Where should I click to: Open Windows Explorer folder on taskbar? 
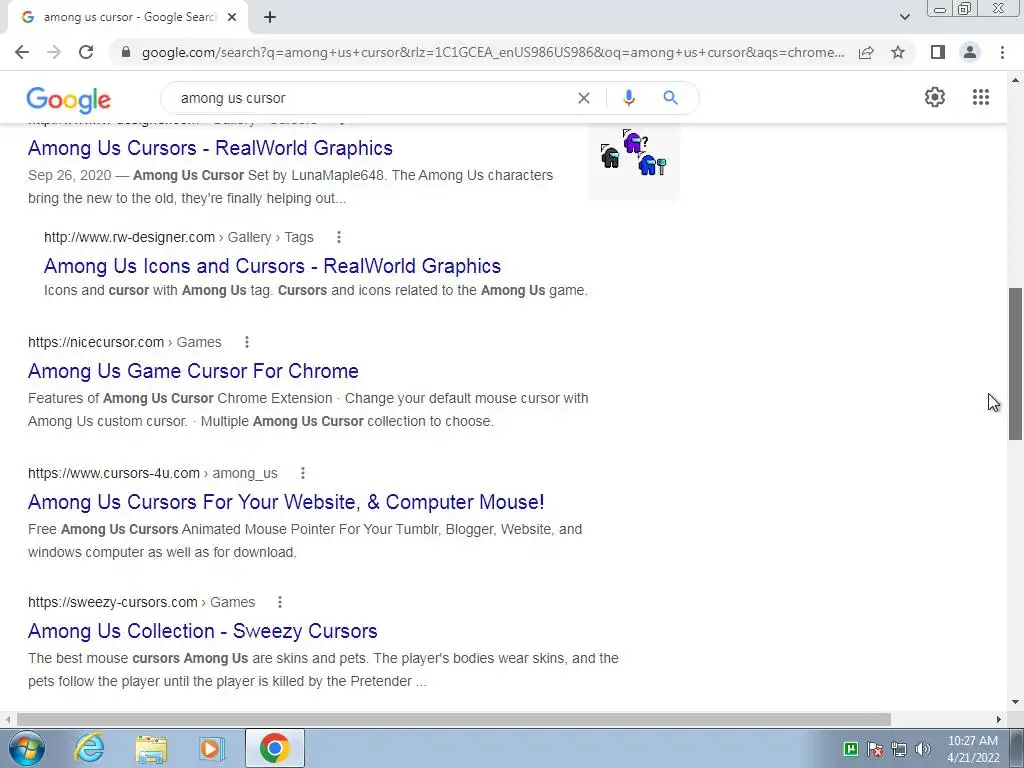coord(151,748)
